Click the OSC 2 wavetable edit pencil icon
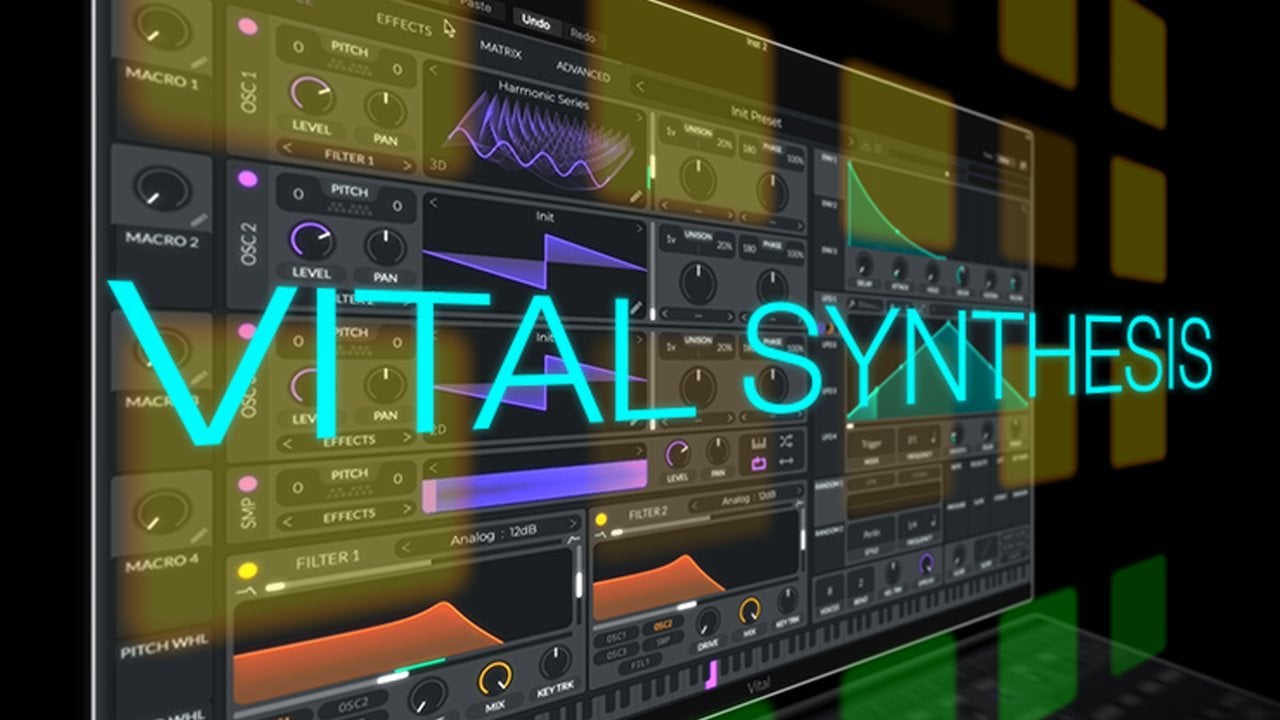Screen dimensions: 1280x720 point(636,307)
